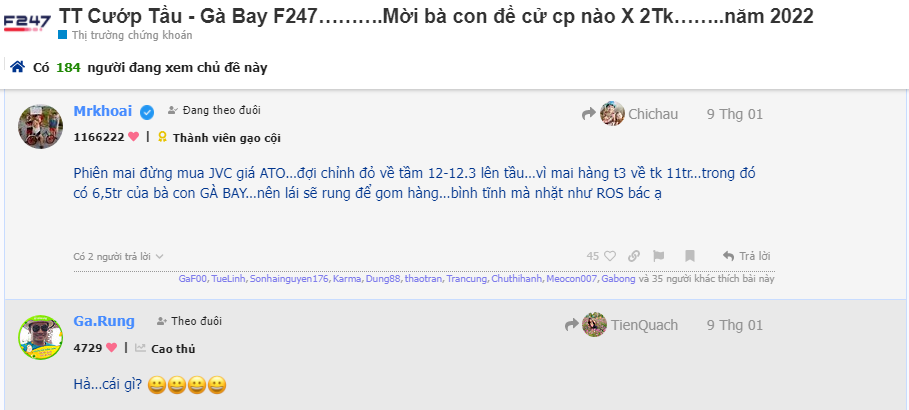Open liker GaF00's profile

[192, 279]
